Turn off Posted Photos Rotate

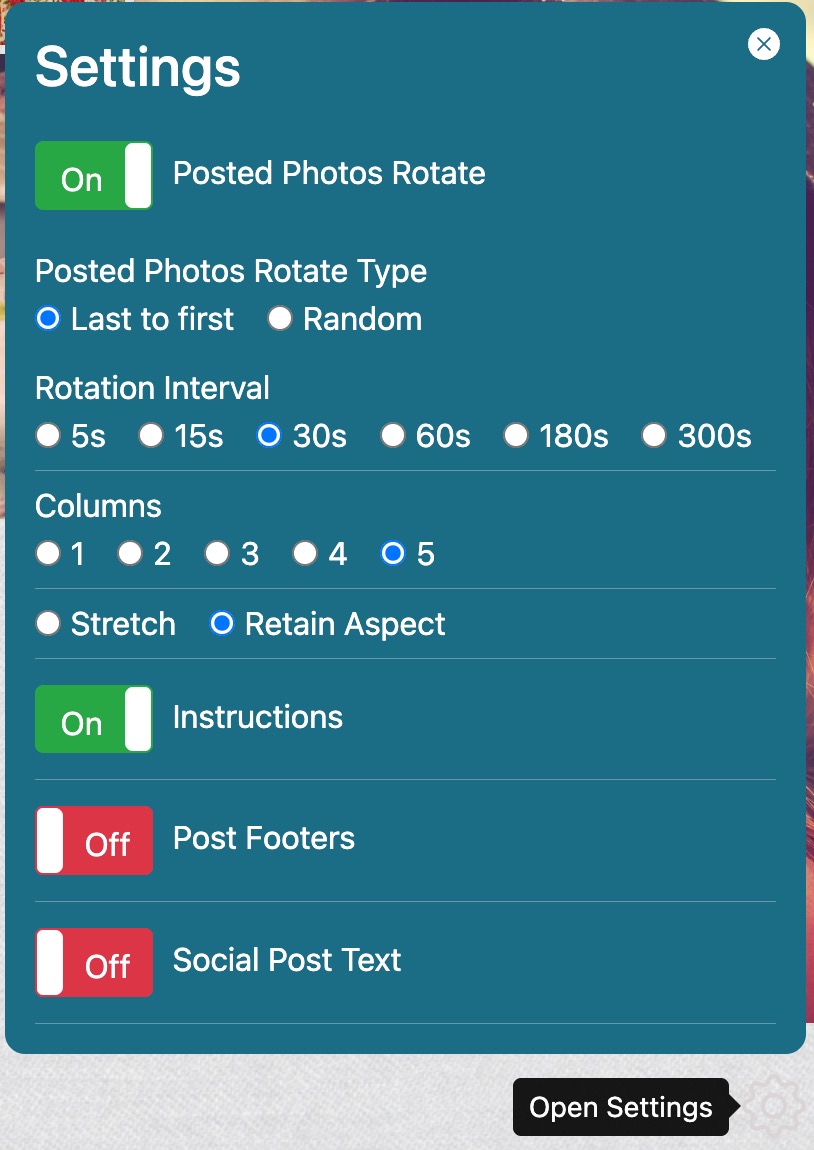click(93, 174)
